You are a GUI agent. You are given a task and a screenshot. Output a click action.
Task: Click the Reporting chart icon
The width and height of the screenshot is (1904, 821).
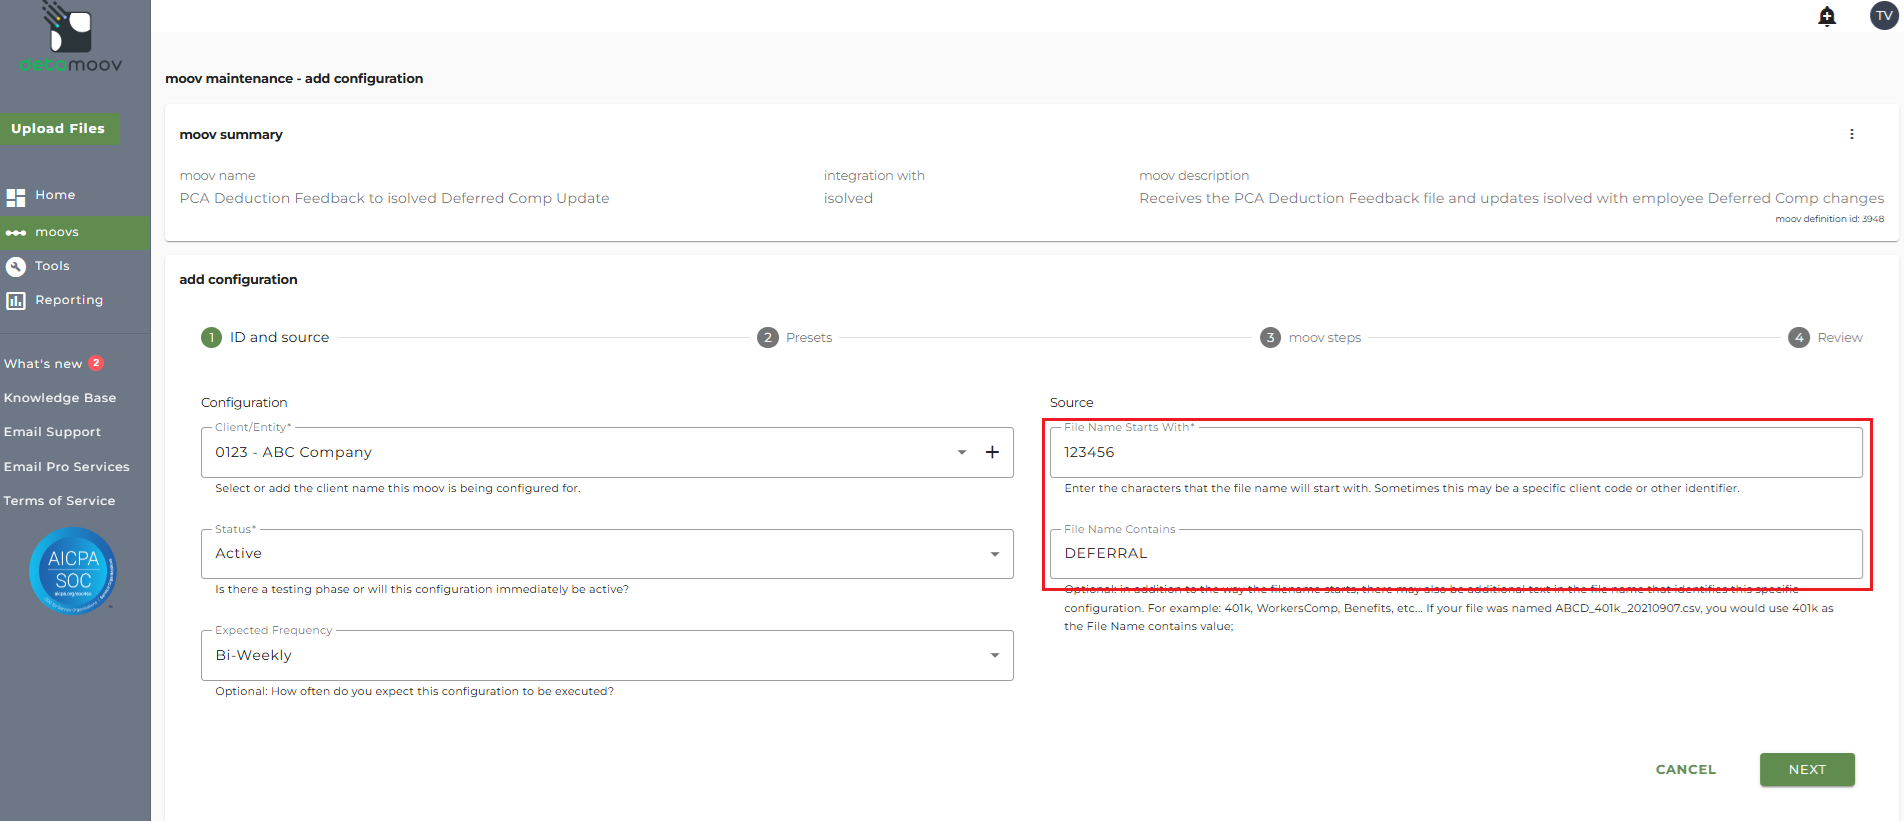16,300
